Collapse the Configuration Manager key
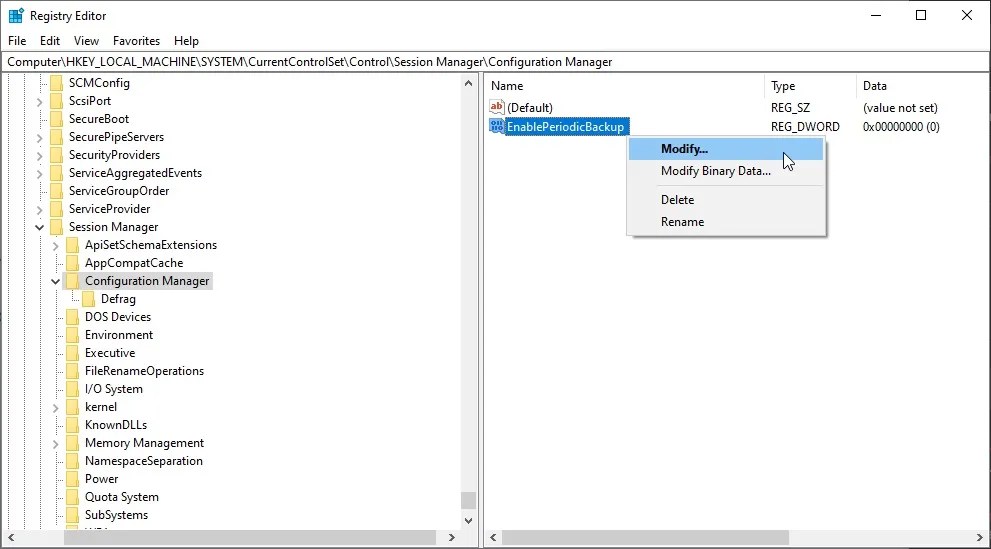The width and height of the screenshot is (991, 549). click(56, 281)
